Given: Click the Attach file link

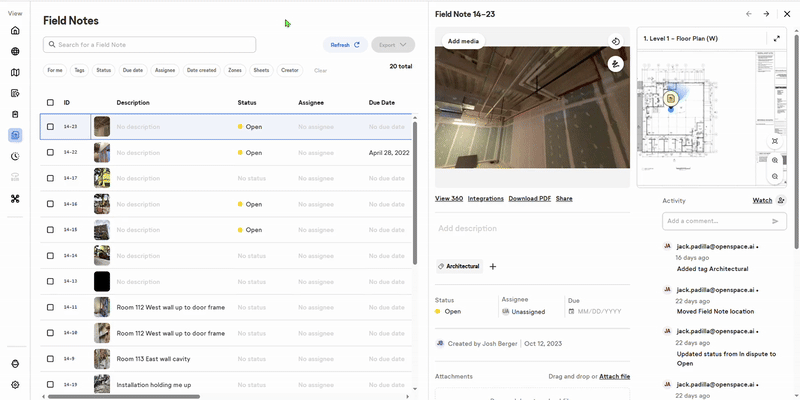Looking at the screenshot, I should pos(614,377).
